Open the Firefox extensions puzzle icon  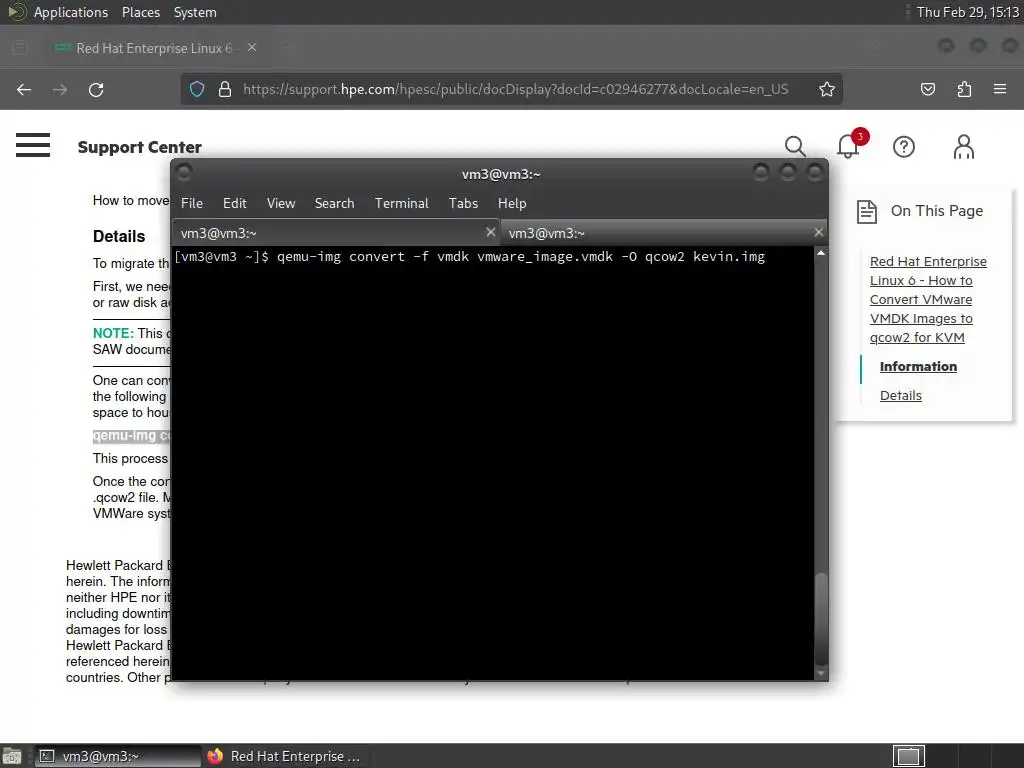(964, 89)
